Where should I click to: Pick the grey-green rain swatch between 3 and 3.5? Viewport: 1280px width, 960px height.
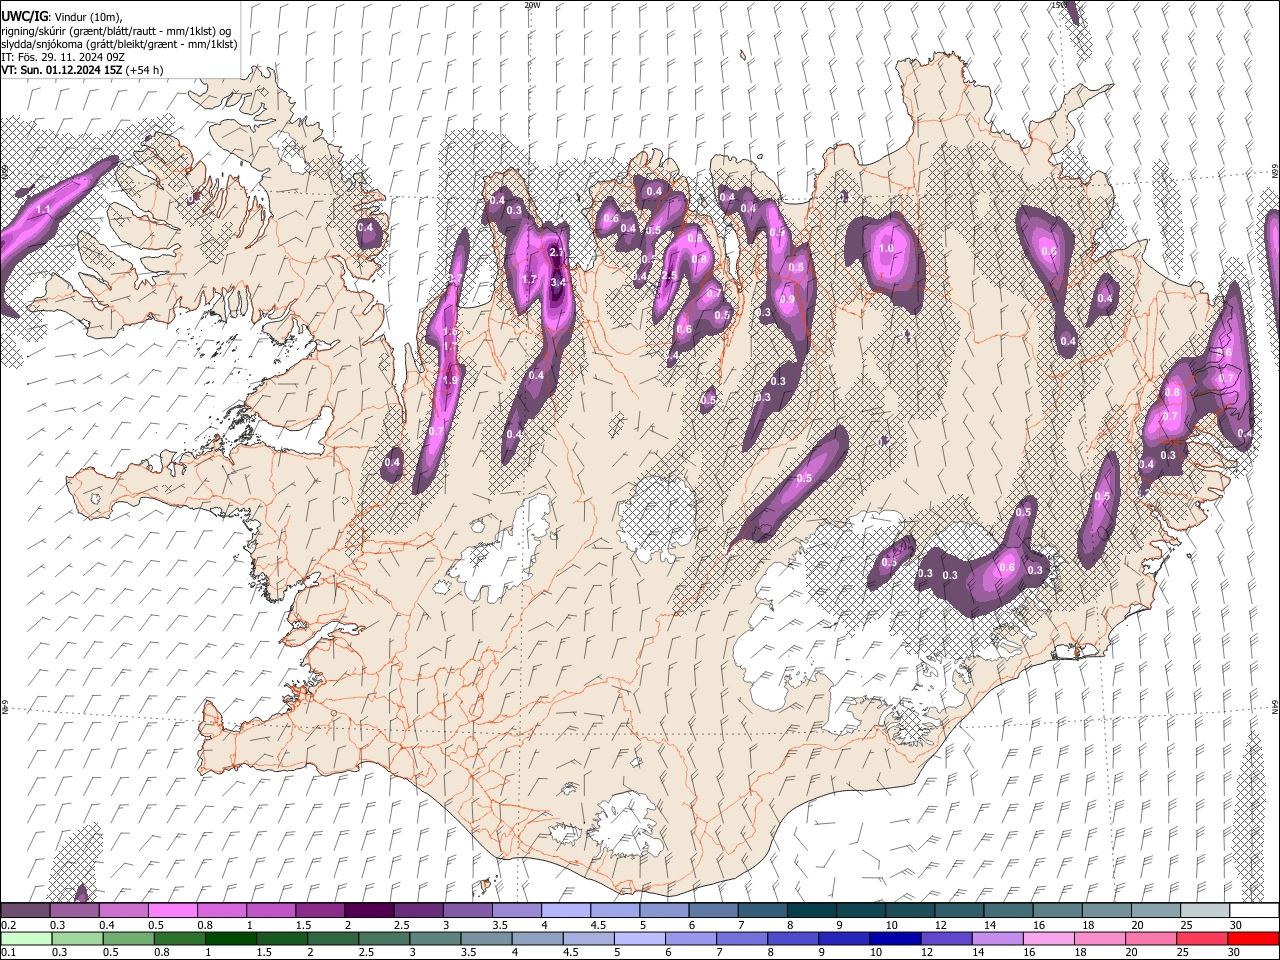437,938
